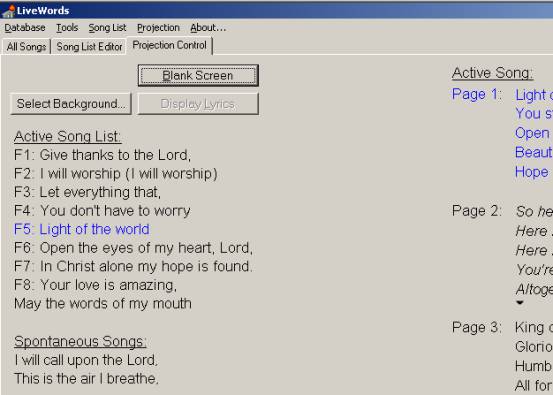Screen dimensions: 553x395
Task: Select song May the words of my mouth
Action: [103, 304]
